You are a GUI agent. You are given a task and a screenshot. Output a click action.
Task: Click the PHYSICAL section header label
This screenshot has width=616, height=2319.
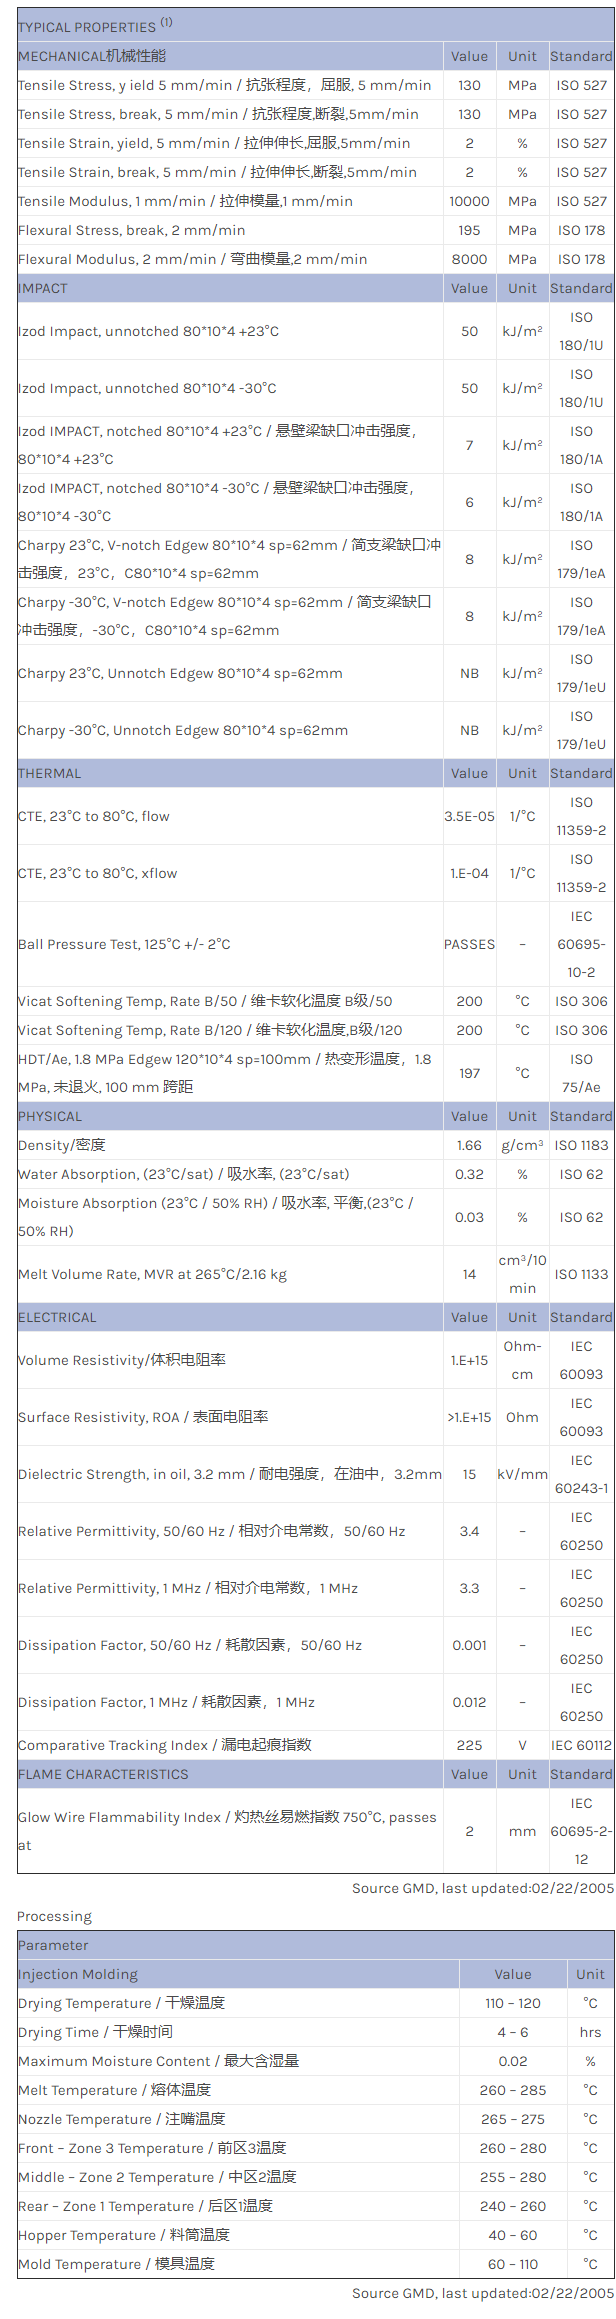coord(50,1116)
